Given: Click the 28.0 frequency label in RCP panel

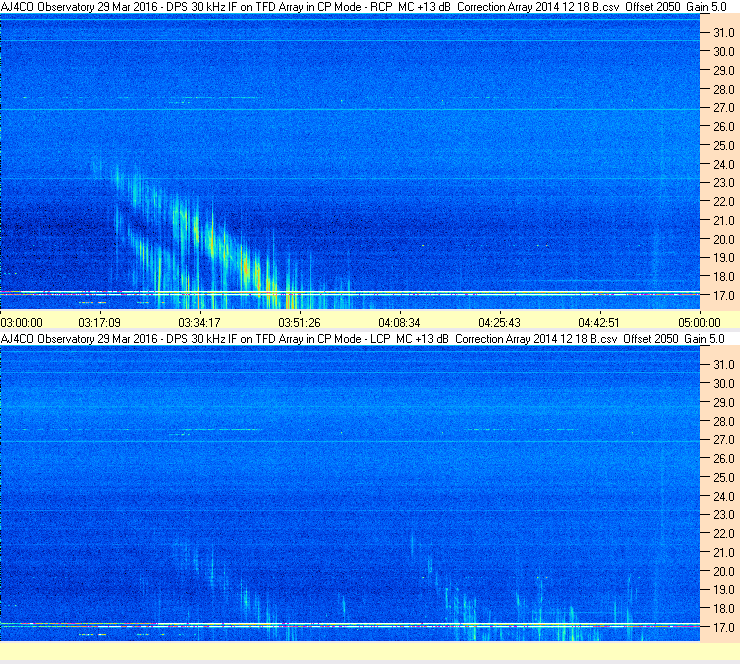Looking at the screenshot, I should [x=723, y=90].
